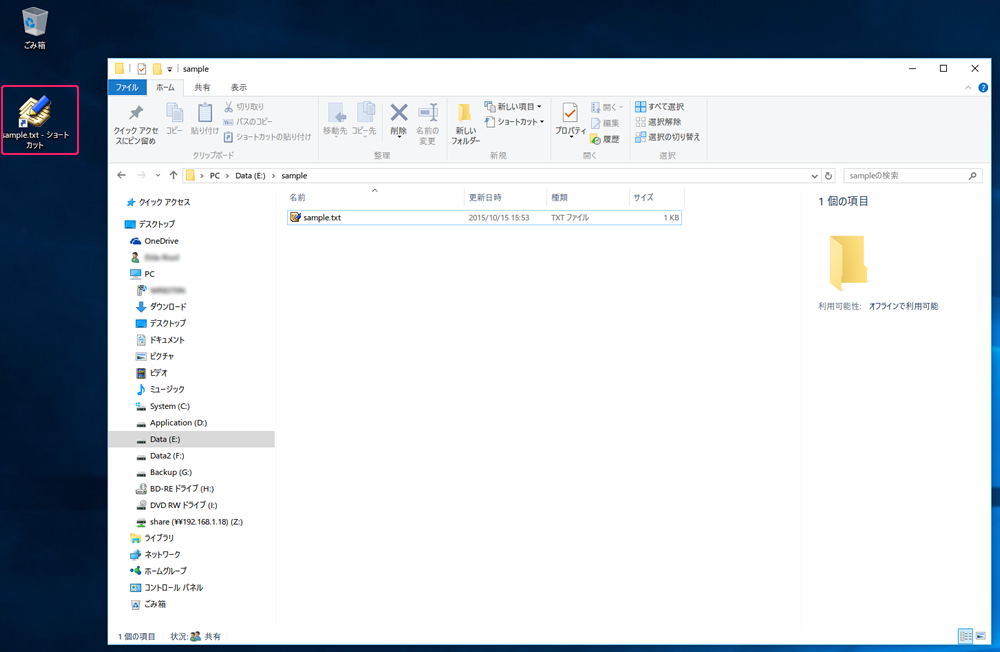
Task: Sort by Name (名前) column header
Action: [x=374, y=197]
